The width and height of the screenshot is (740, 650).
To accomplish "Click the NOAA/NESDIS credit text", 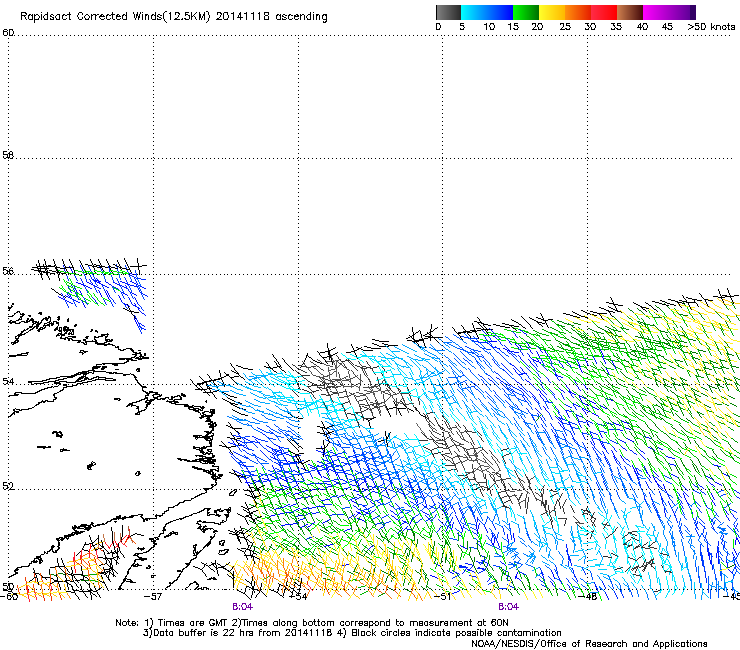I will point(589,644).
